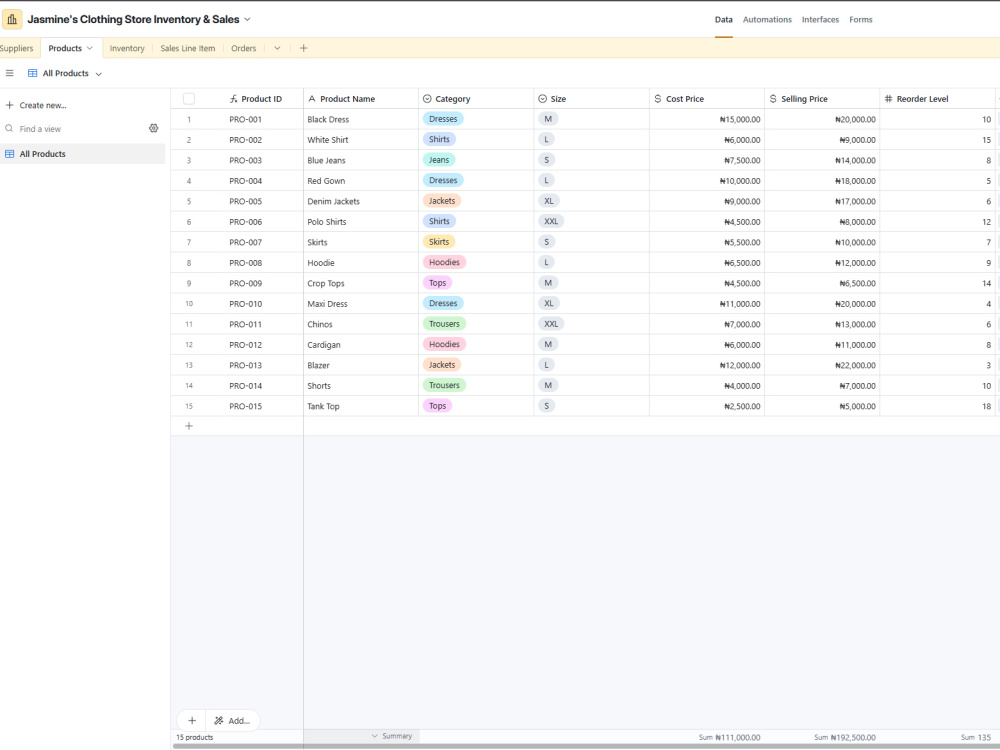The height and width of the screenshot is (750, 1000).
Task: Click the currency icon in the Selling Price header
Action: pyautogui.click(x=773, y=99)
